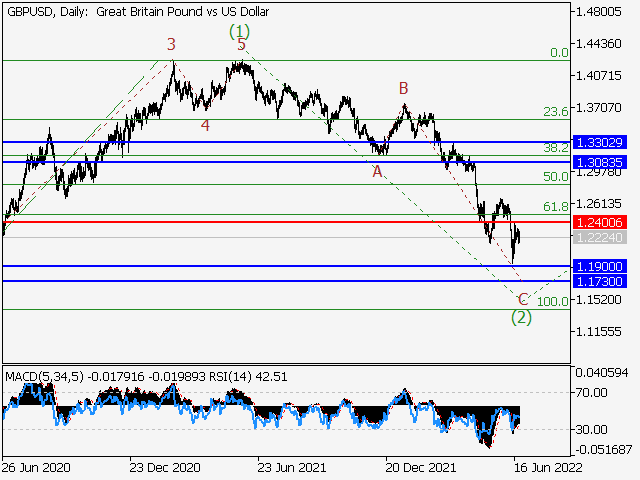
Task: Click the wave C label
Action: click(x=522, y=299)
